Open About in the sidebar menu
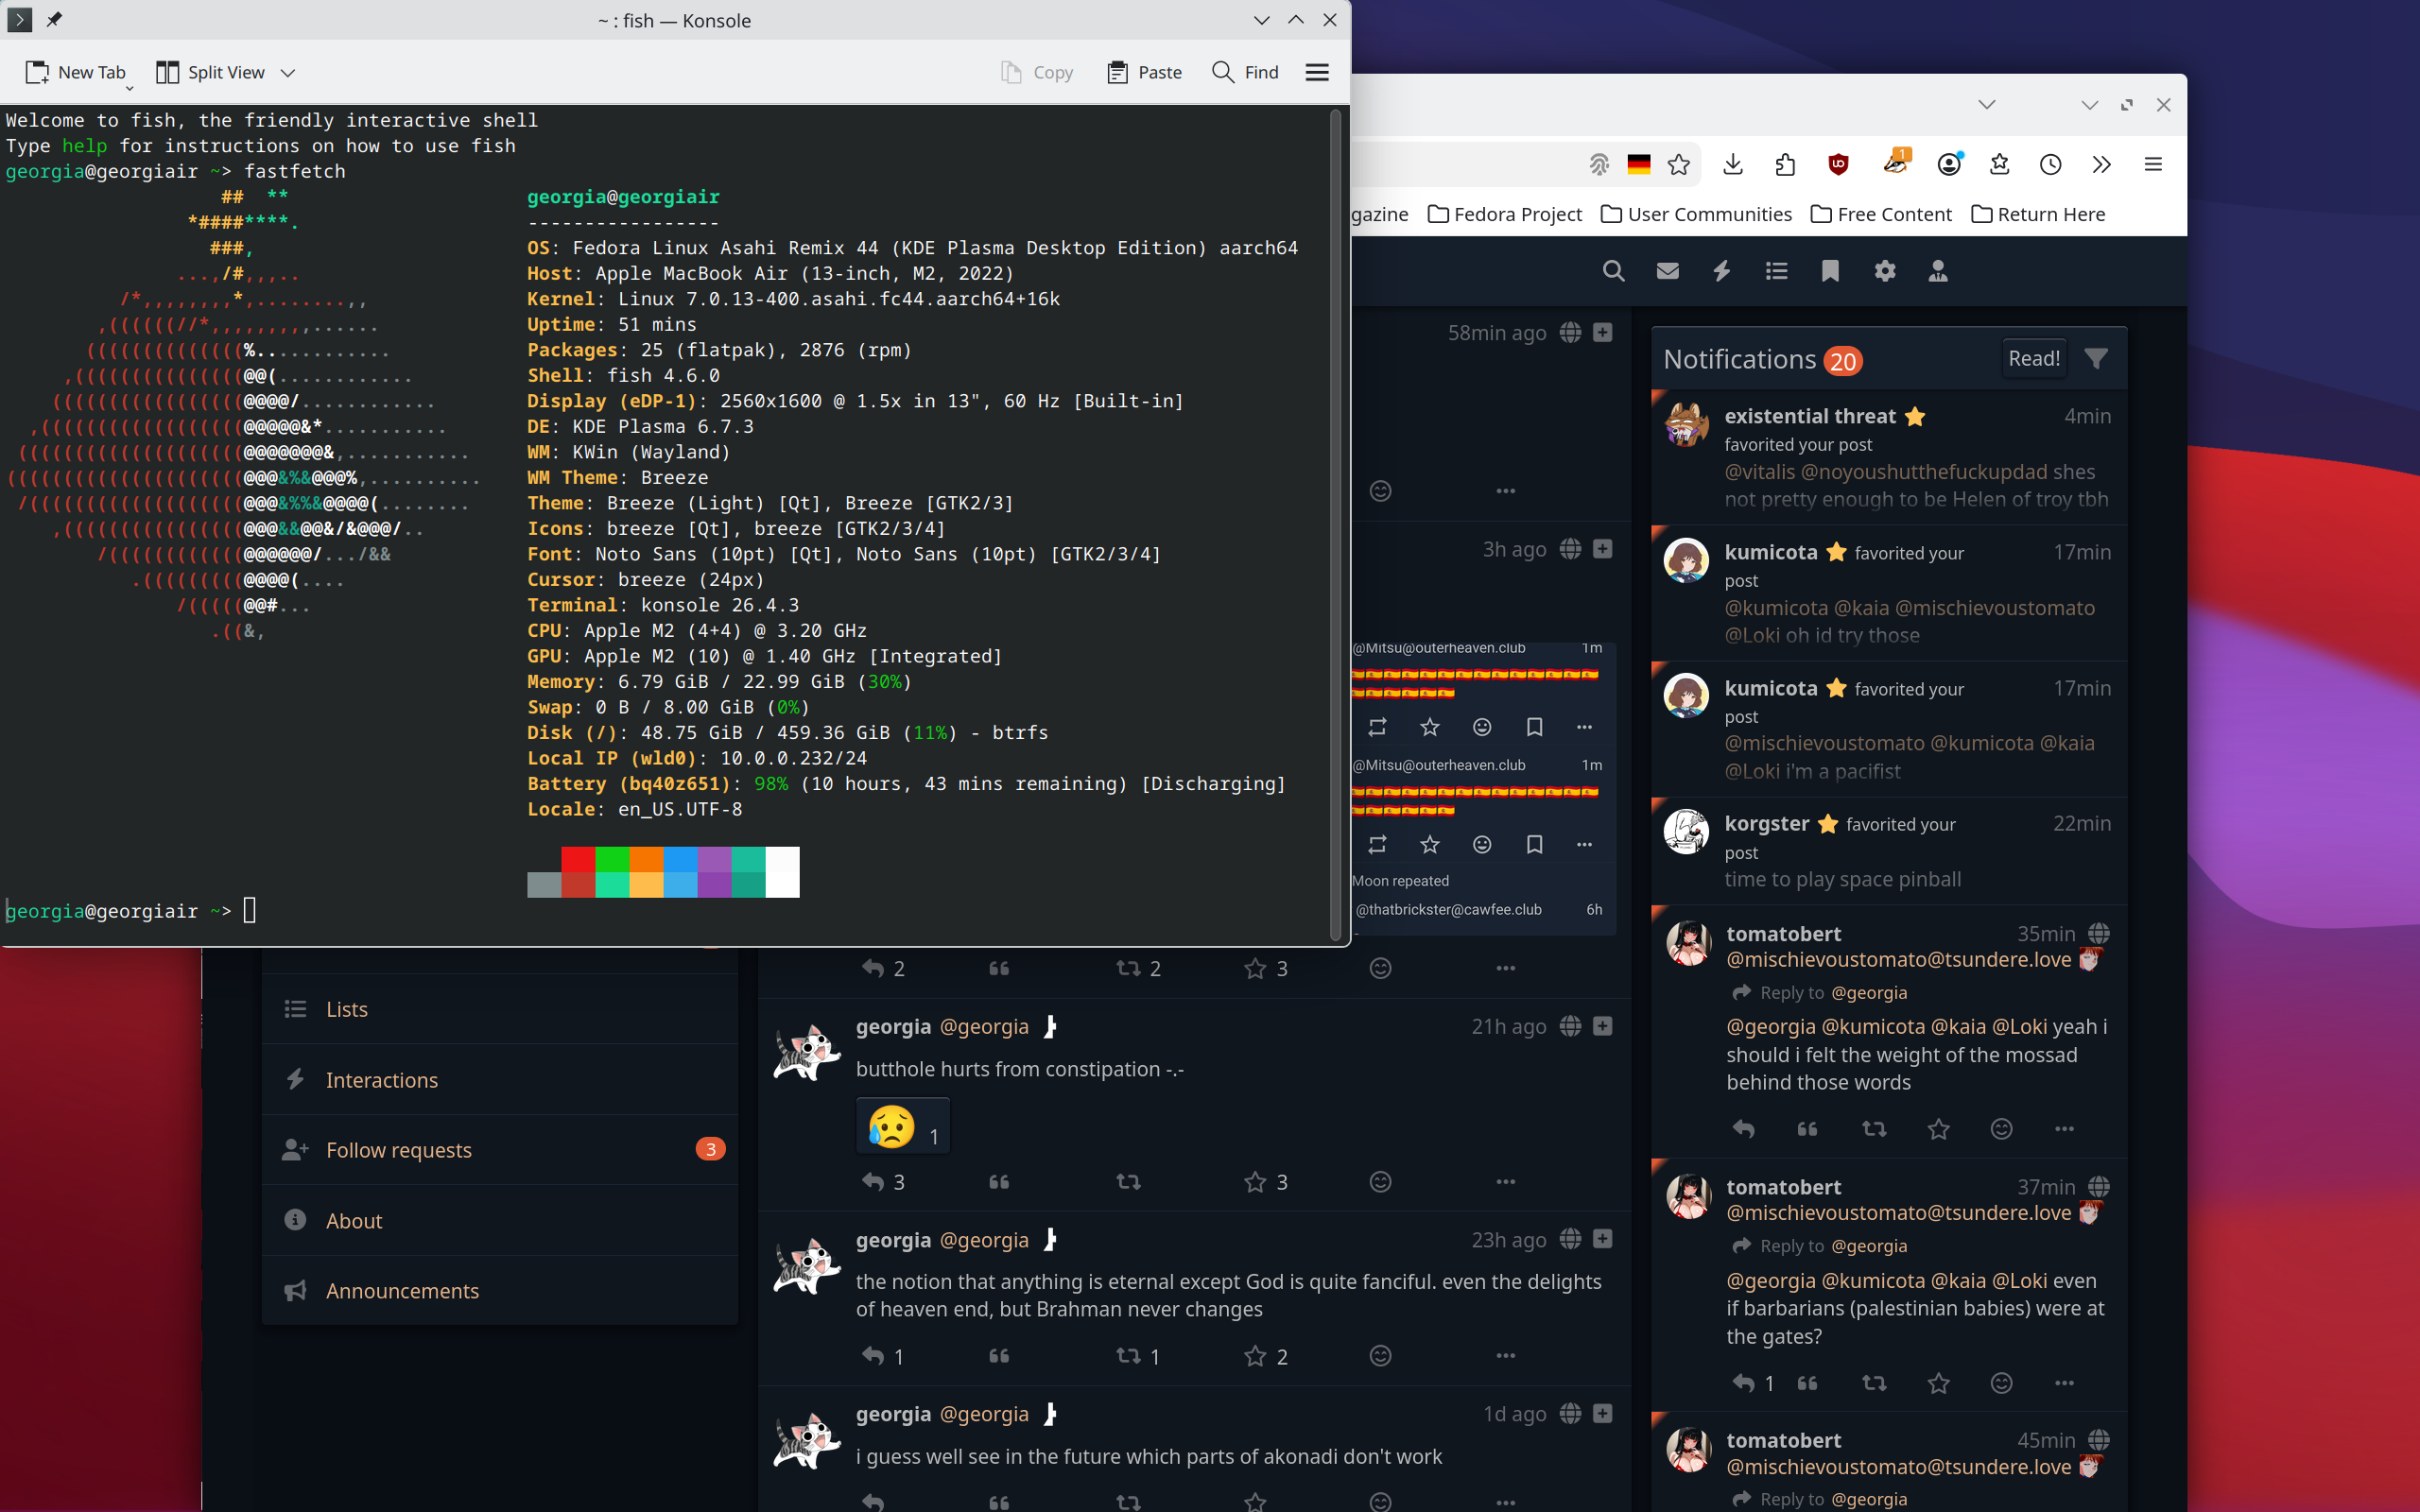2420x1512 pixels. (x=499, y=1221)
